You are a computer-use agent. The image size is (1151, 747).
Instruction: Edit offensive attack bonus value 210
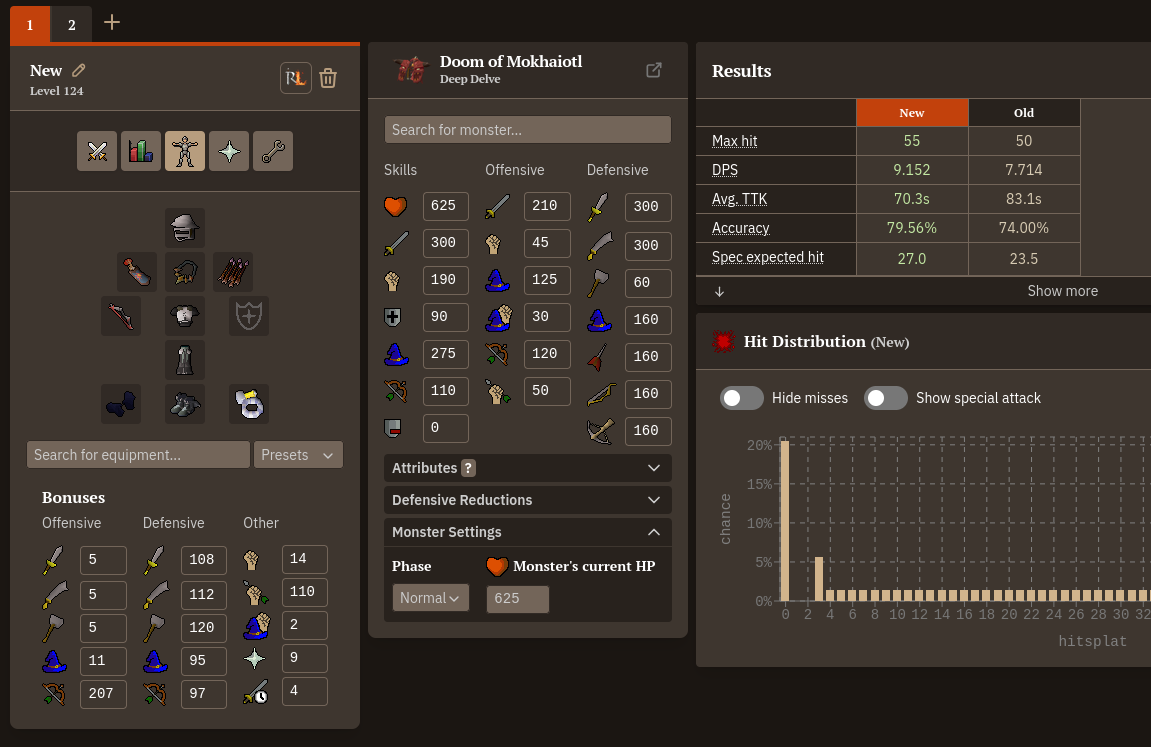[547, 205]
